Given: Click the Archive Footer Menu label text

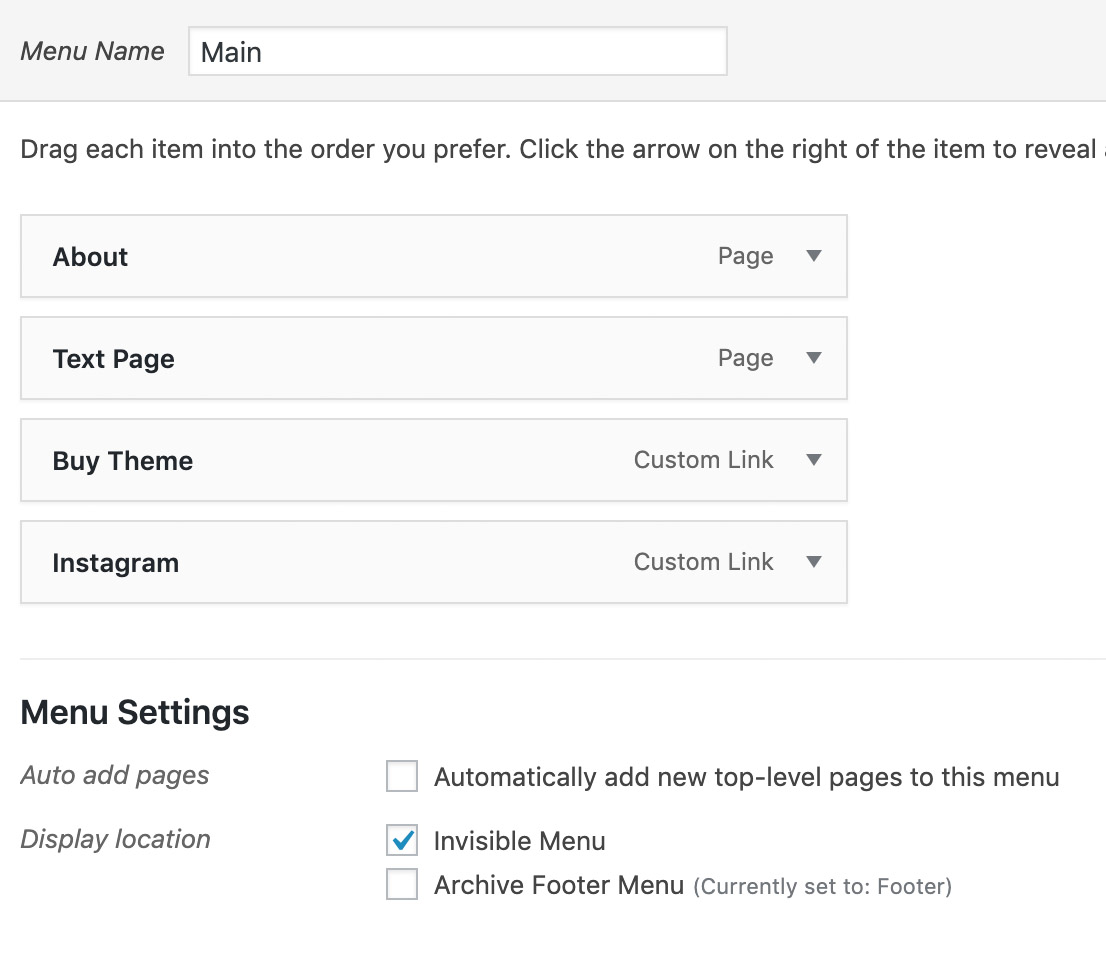Looking at the screenshot, I should 558,885.
